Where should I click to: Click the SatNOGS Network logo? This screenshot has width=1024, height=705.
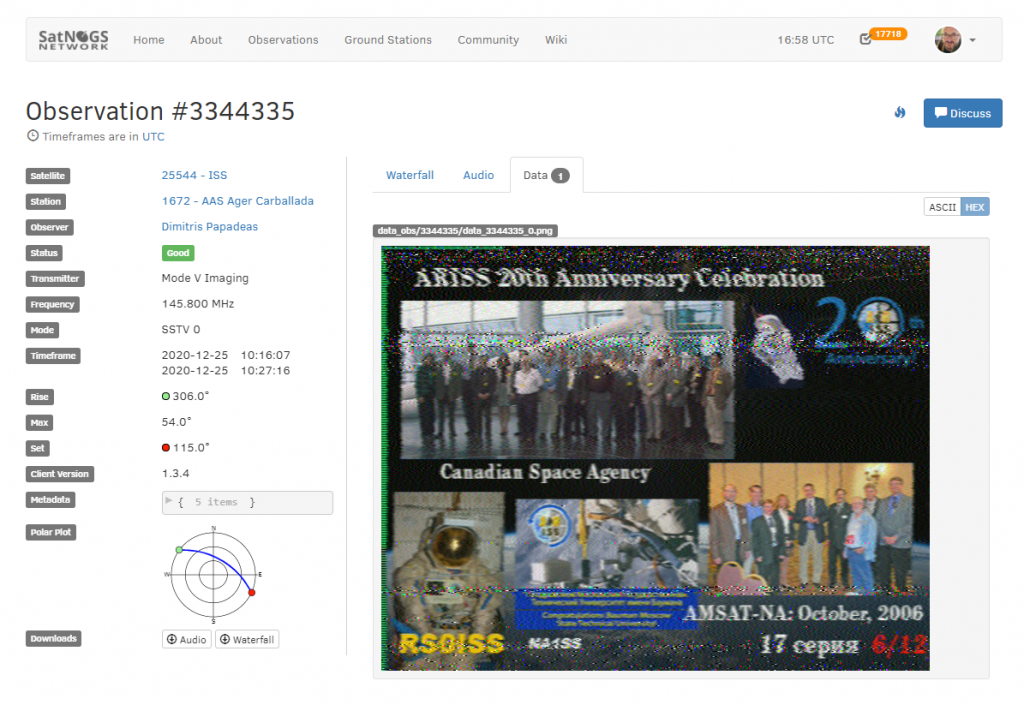point(73,40)
